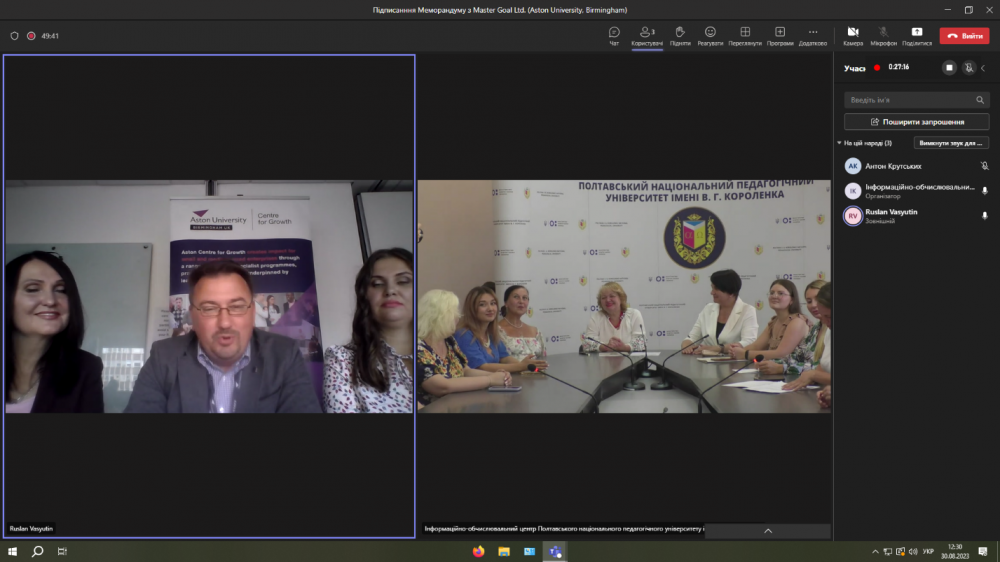The width and height of the screenshot is (1000, 562).
Task: Select participant Ruslan Vasyutin in the list
Action: 891,216
